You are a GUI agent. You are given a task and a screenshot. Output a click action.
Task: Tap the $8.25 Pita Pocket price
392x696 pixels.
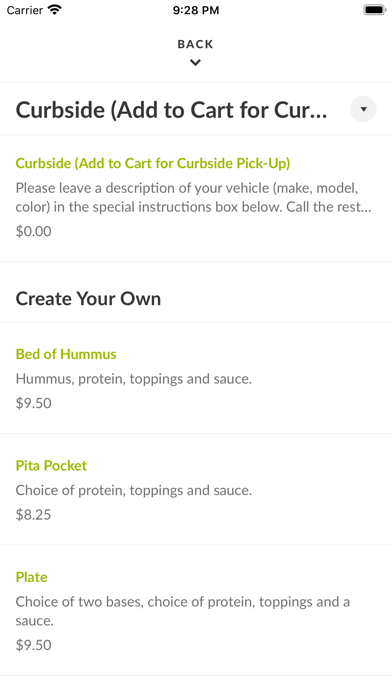pyautogui.click(x=33, y=514)
